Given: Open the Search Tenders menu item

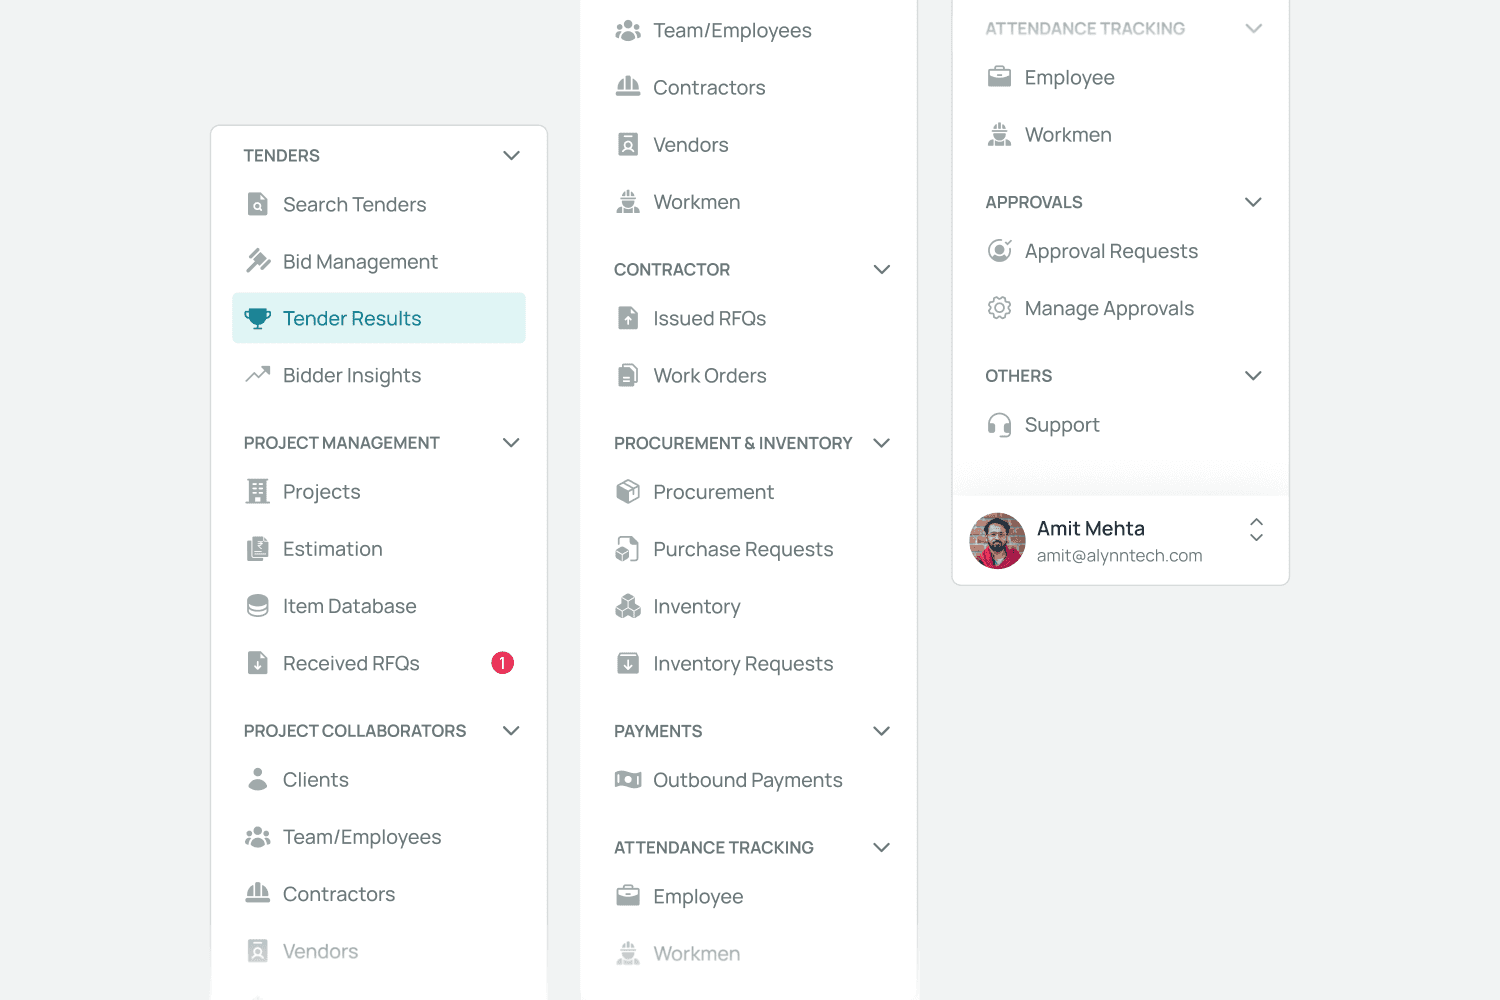Looking at the screenshot, I should click(x=379, y=204).
